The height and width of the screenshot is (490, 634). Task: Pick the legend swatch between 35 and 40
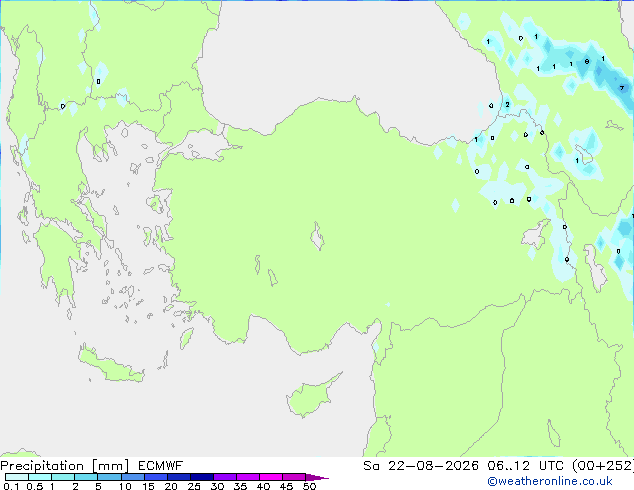pos(248,477)
